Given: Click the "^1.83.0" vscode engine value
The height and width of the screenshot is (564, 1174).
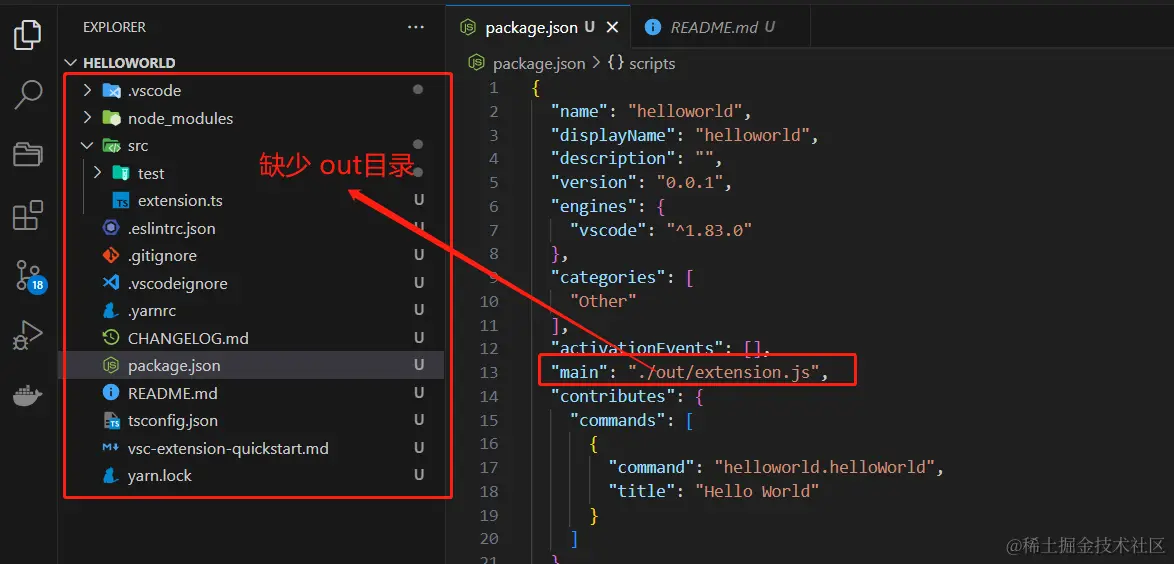Looking at the screenshot, I should (709, 230).
